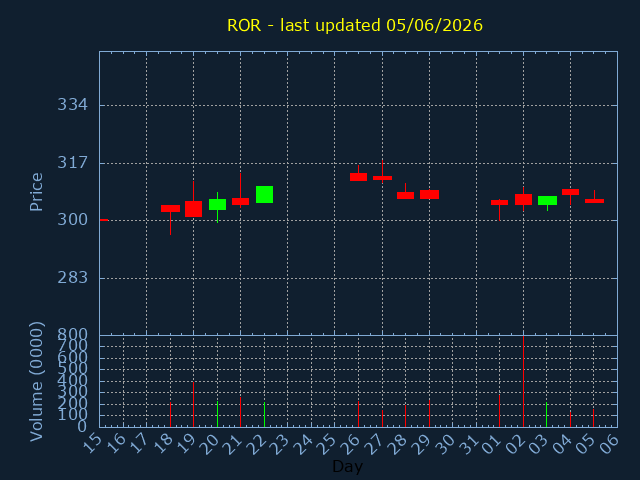Select the 334 price axis label
Image resolution: width=640 pixels, height=480 pixels.
[x=72, y=105]
